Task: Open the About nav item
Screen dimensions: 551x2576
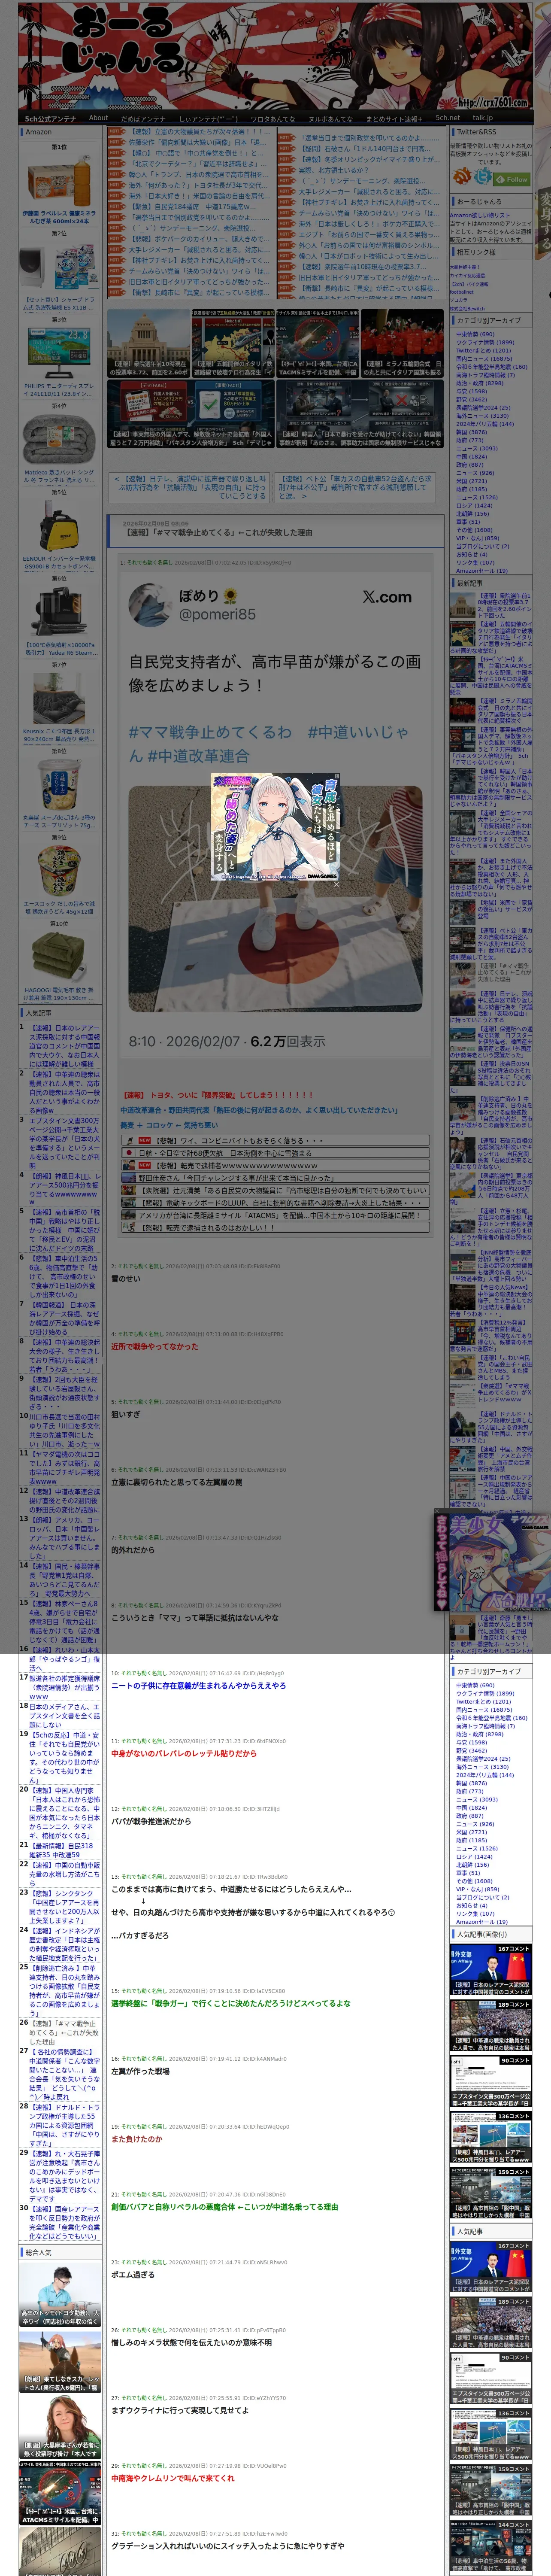Action: click(x=98, y=118)
